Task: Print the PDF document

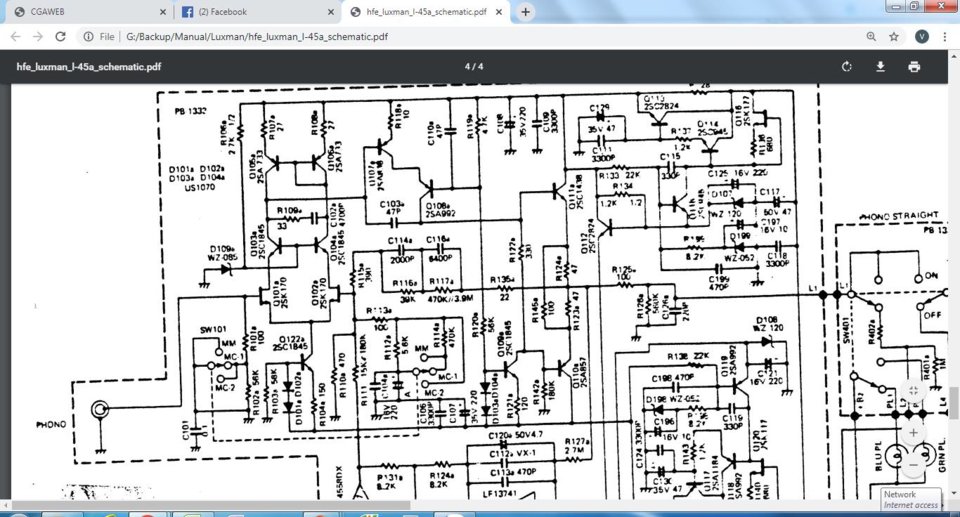Action: click(914, 67)
